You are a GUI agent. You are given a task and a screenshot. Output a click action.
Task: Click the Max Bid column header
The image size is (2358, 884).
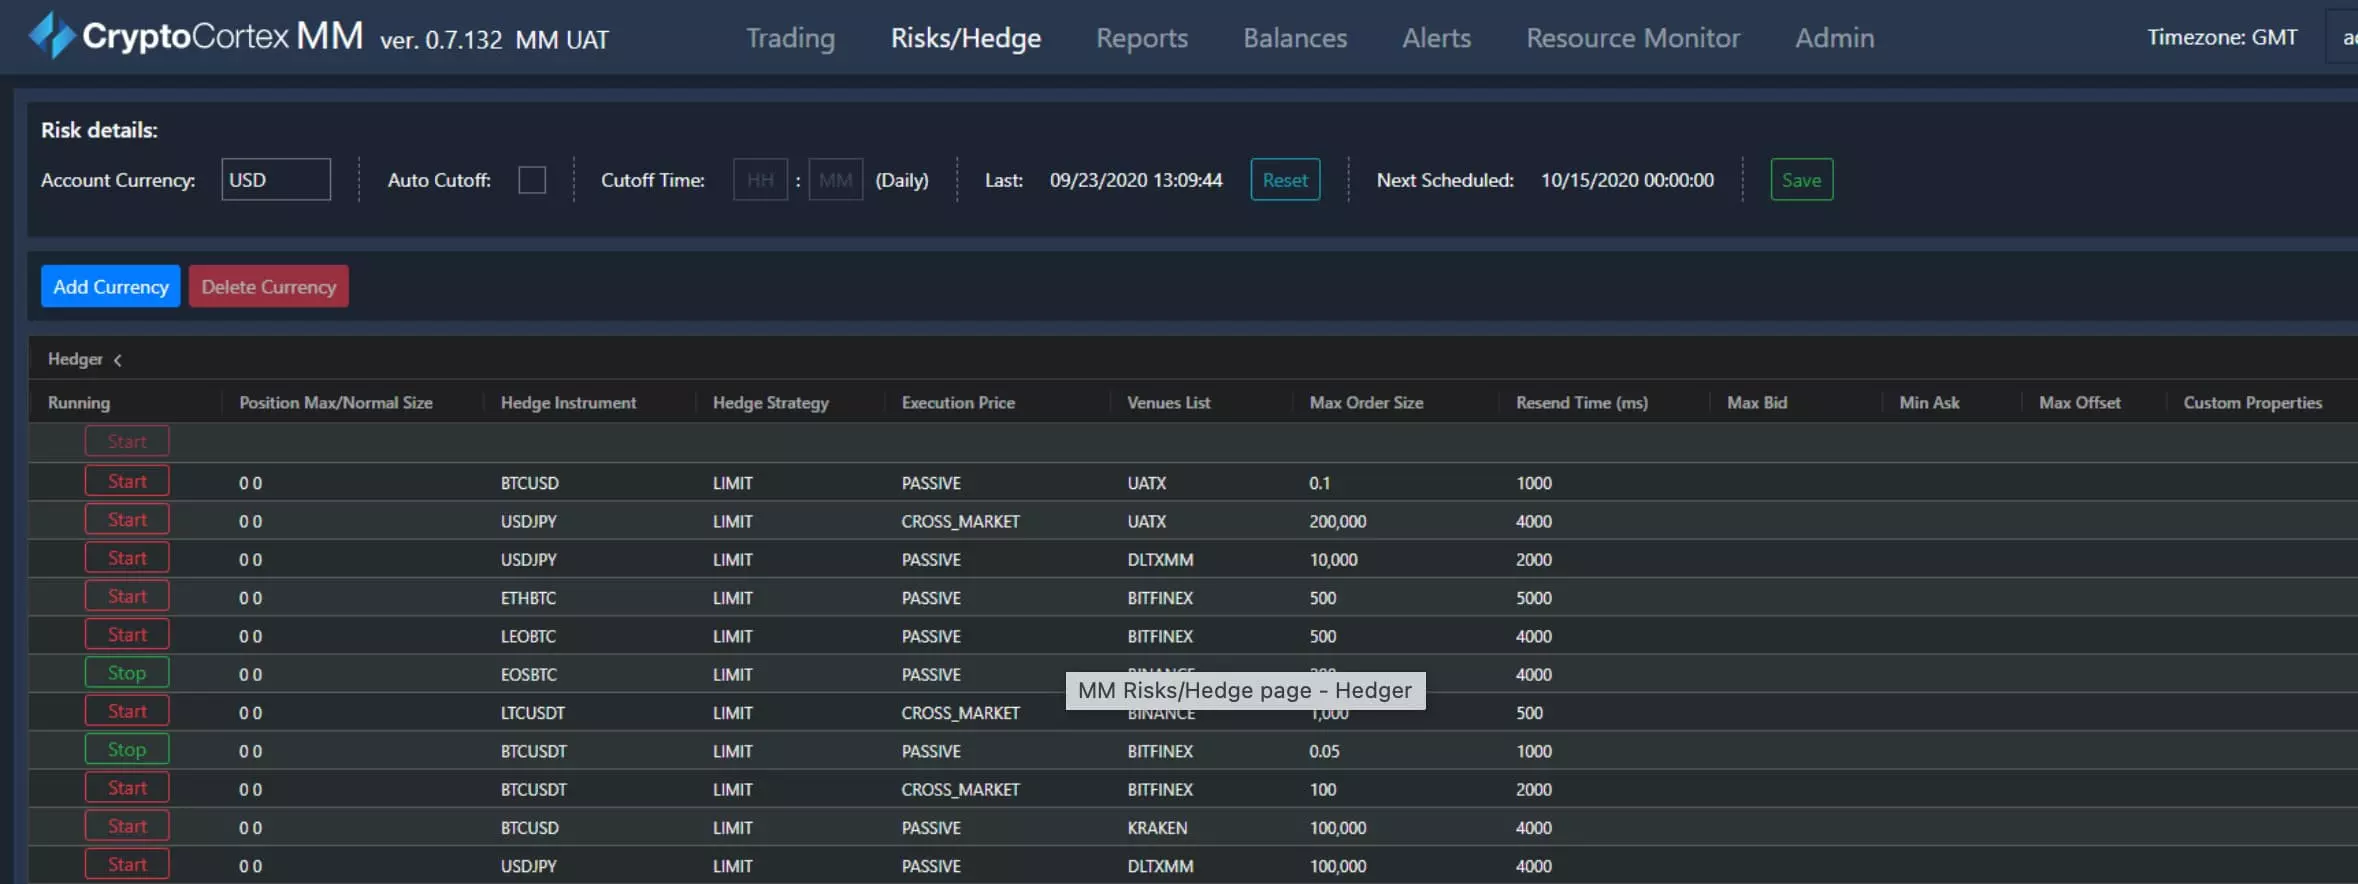coord(1757,403)
